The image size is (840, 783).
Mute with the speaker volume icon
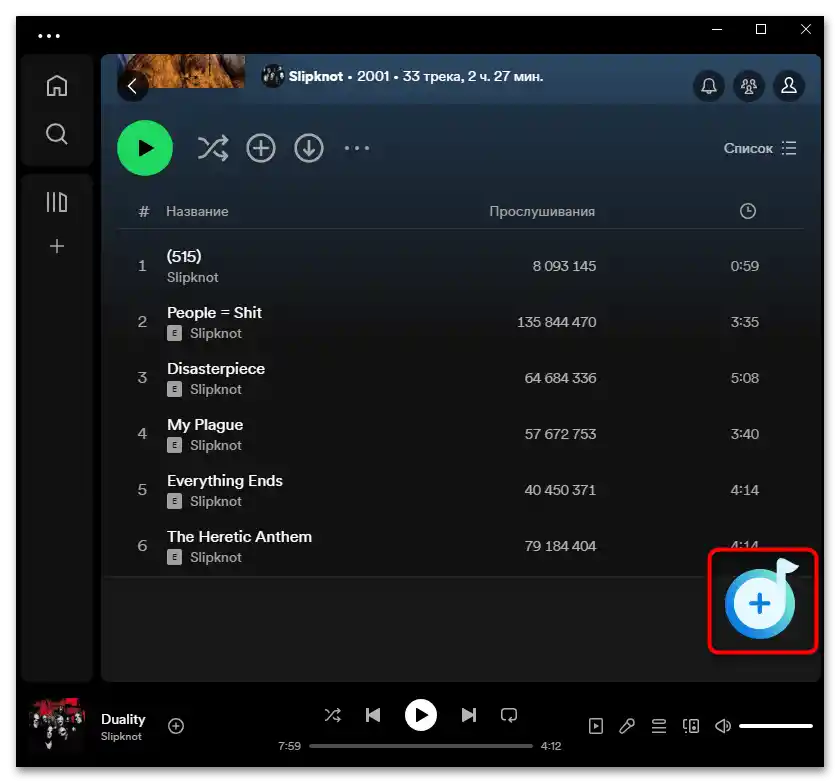pos(723,726)
